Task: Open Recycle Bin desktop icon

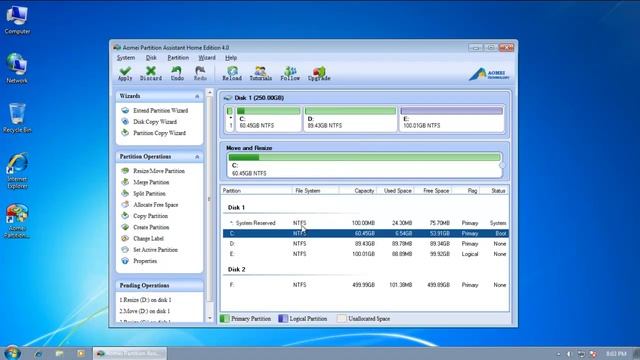Action: point(17,118)
